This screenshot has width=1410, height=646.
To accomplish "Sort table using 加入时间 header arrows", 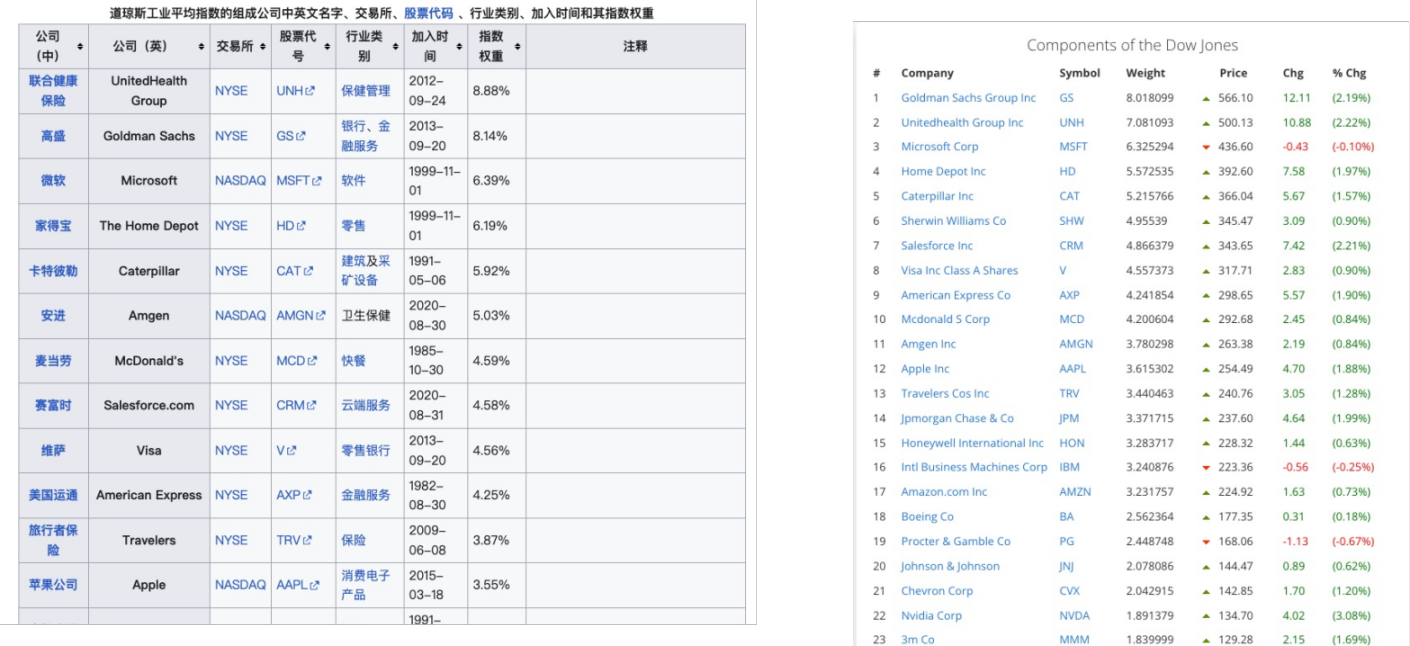I will point(458,47).
